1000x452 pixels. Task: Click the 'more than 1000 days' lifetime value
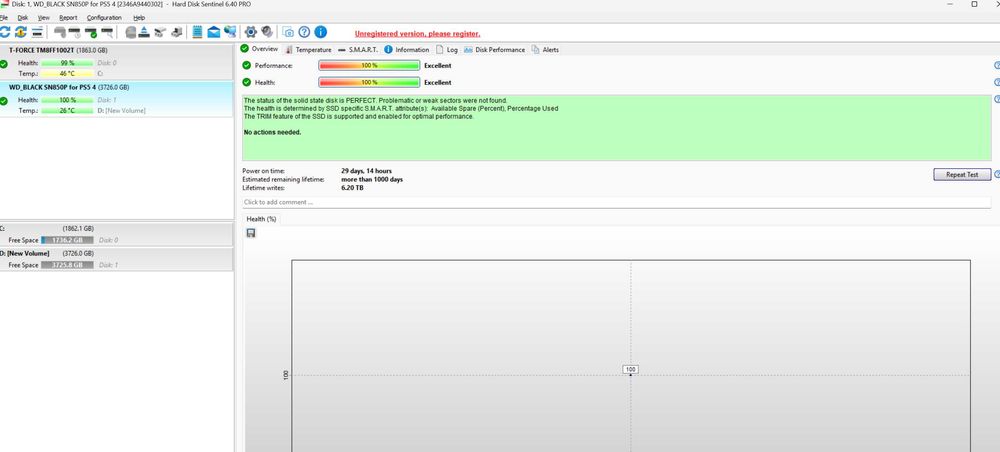pyautogui.click(x=372, y=179)
